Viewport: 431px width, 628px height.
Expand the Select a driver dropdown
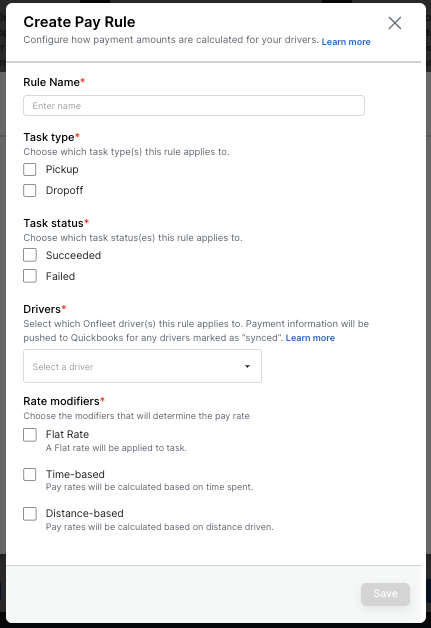pyautogui.click(x=142, y=366)
